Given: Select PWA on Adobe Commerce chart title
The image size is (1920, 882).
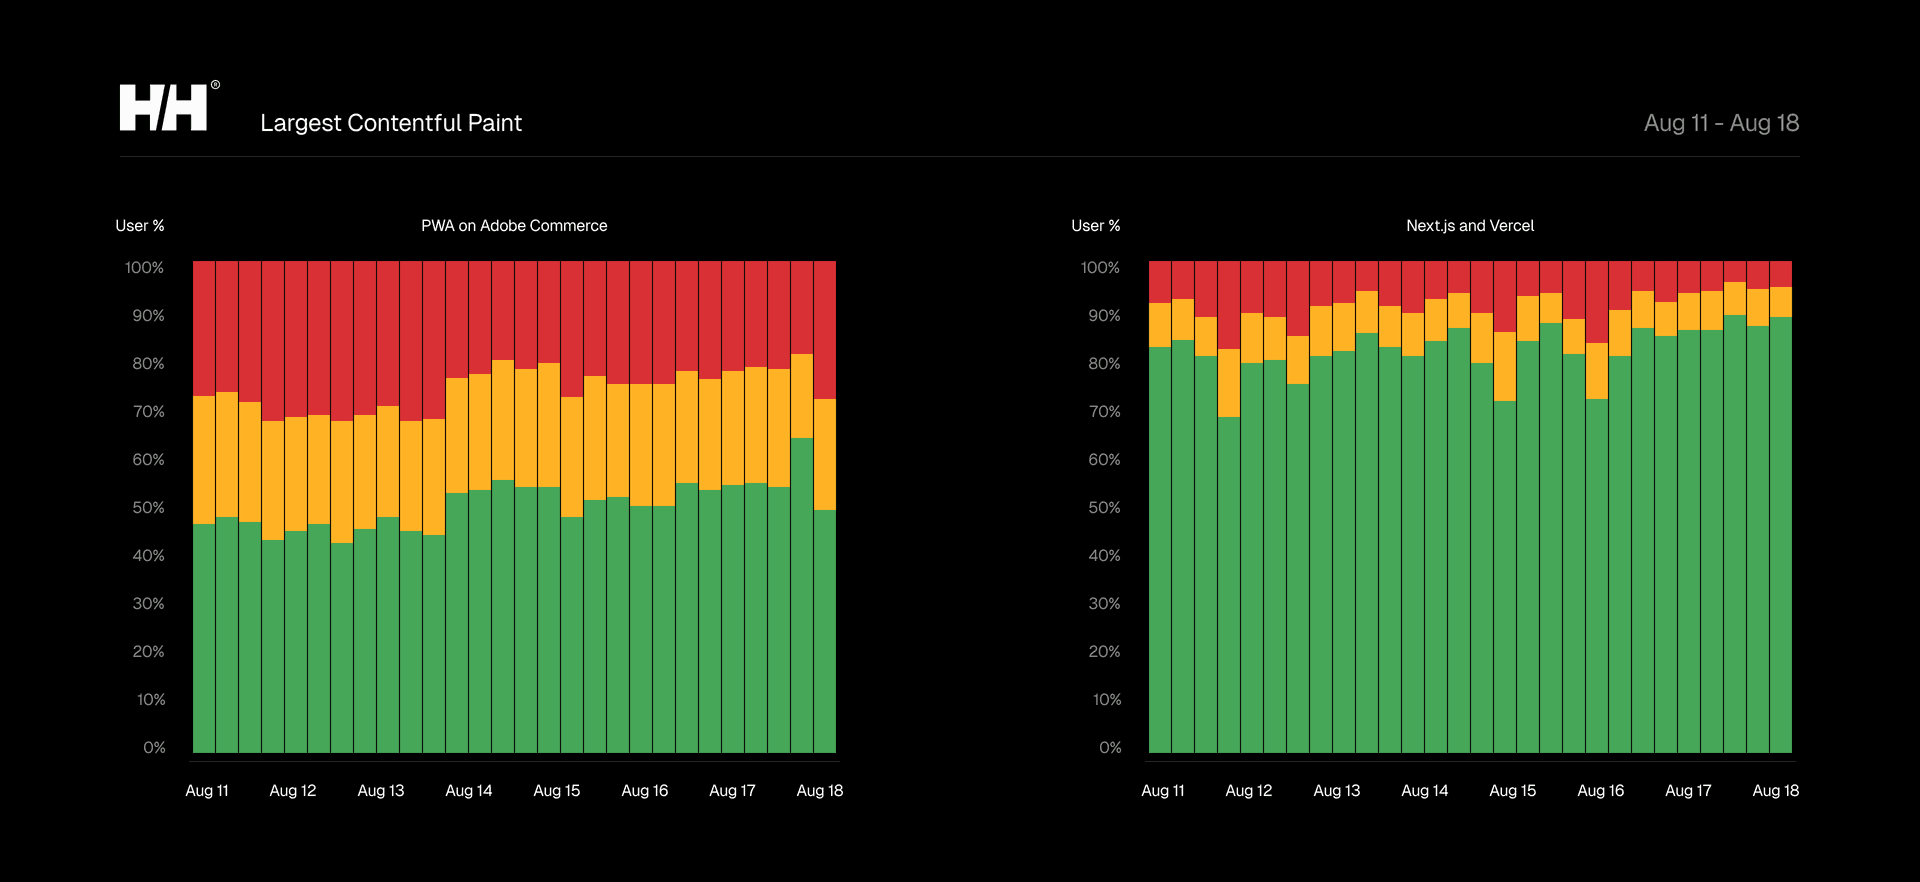Looking at the screenshot, I should click(x=513, y=226).
